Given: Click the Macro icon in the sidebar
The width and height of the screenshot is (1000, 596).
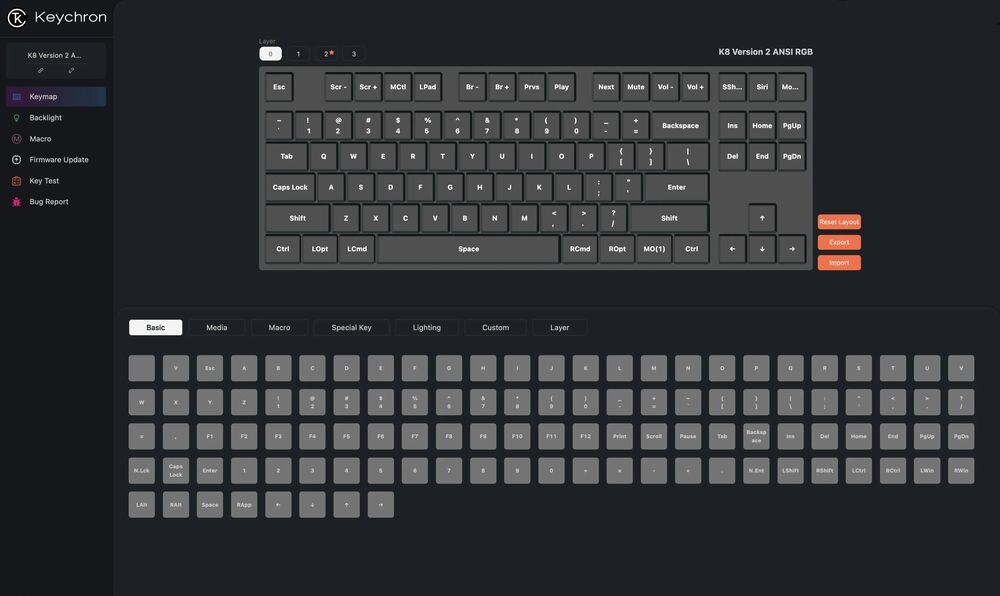Looking at the screenshot, I should point(16,138).
